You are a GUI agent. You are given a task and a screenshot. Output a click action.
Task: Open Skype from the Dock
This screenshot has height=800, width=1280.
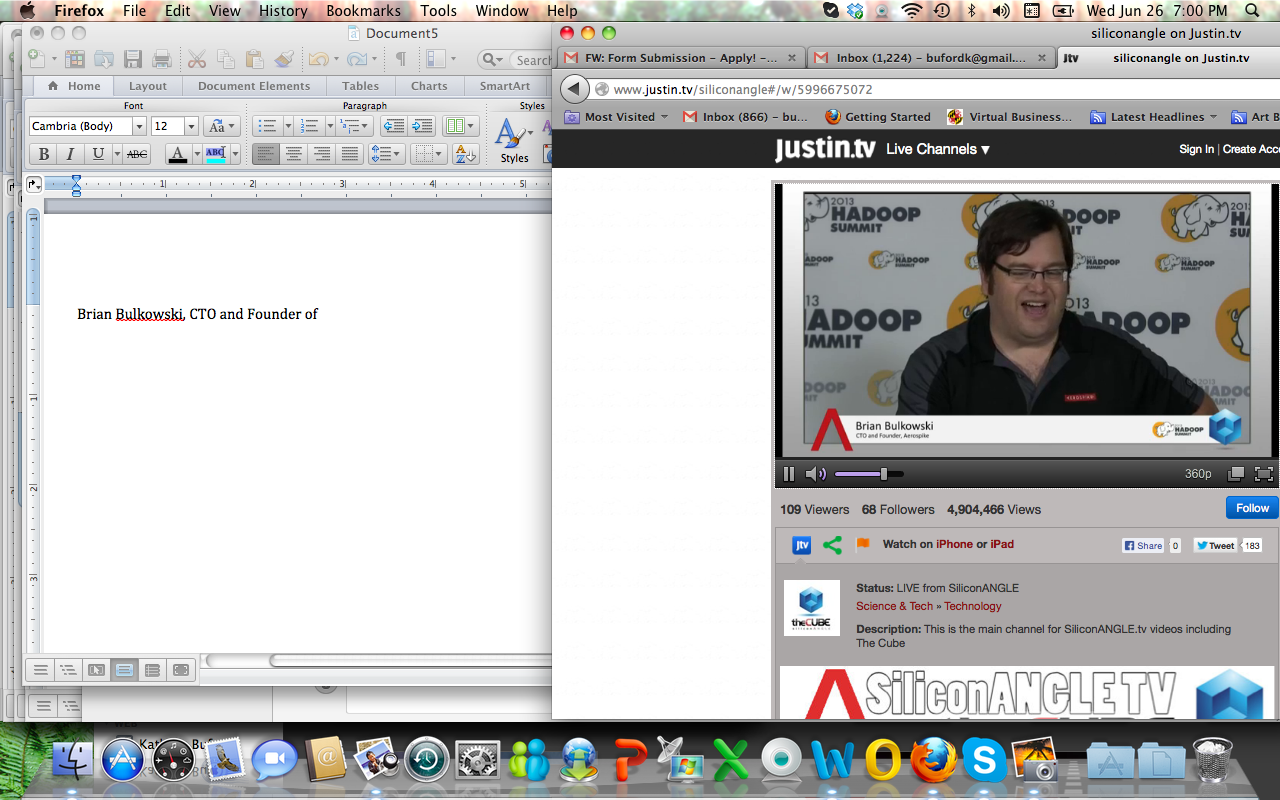984,761
